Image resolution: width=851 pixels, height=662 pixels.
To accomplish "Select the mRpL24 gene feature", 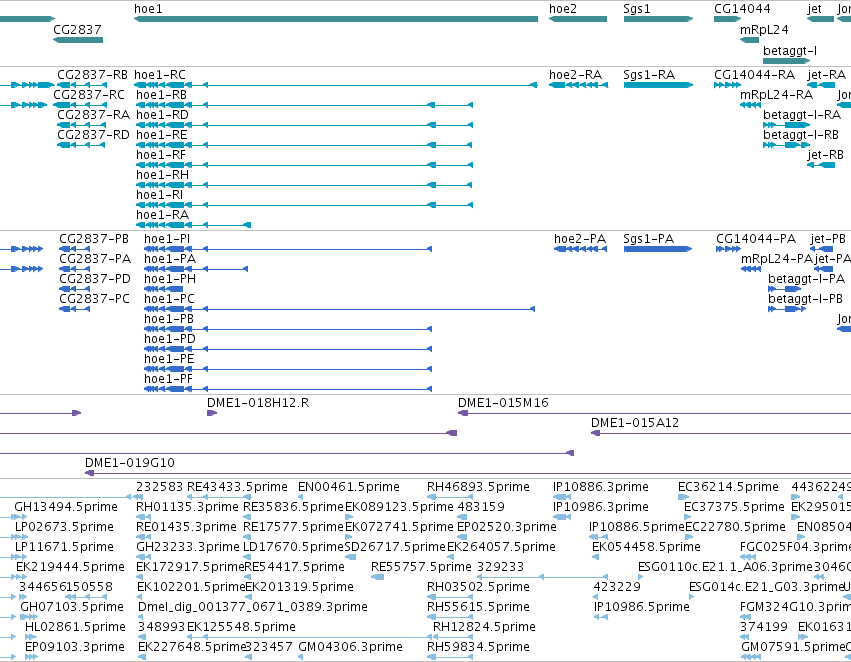I will (750, 40).
